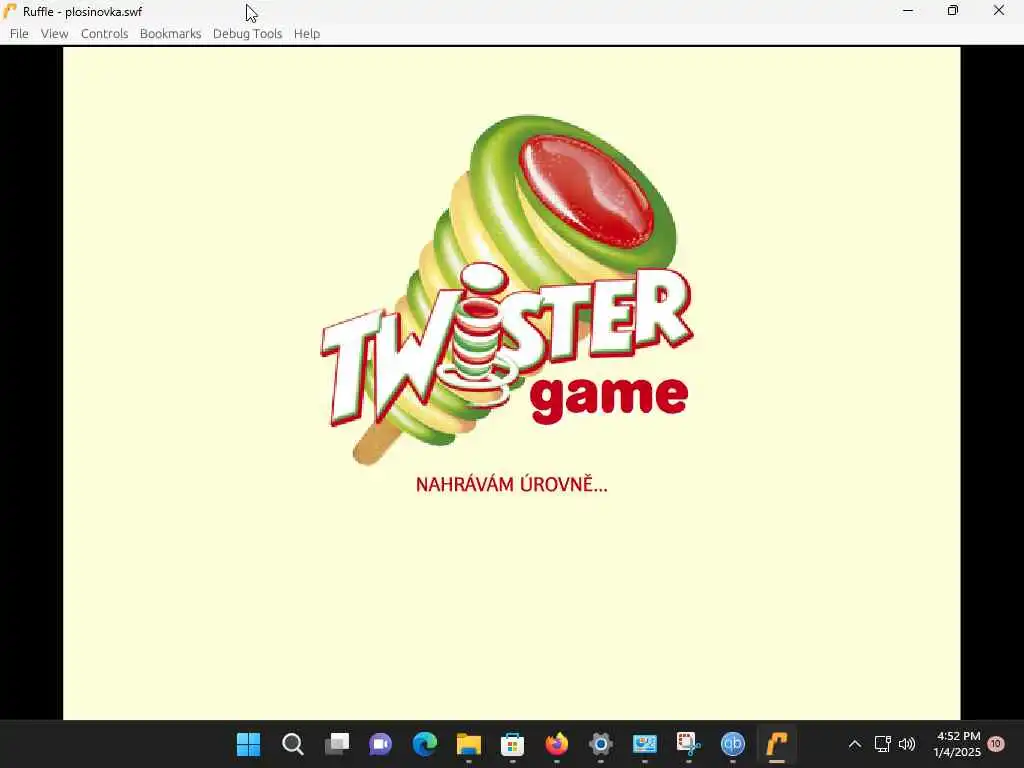Viewport: 1024px width, 768px height.
Task: Select the Ruffle taskbar icon
Action: [x=776, y=744]
